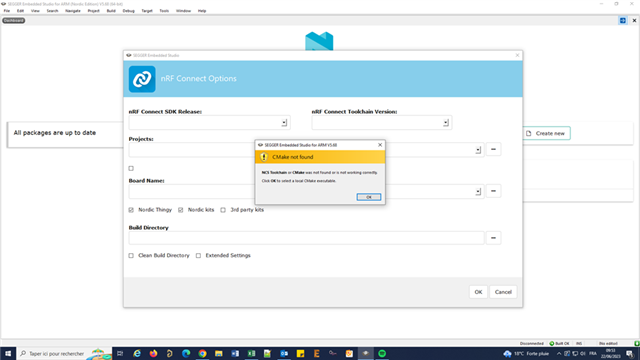This screenshot has width=640, height=360.
Task: Click the browse button beside Projects
Action: point(493,149)
